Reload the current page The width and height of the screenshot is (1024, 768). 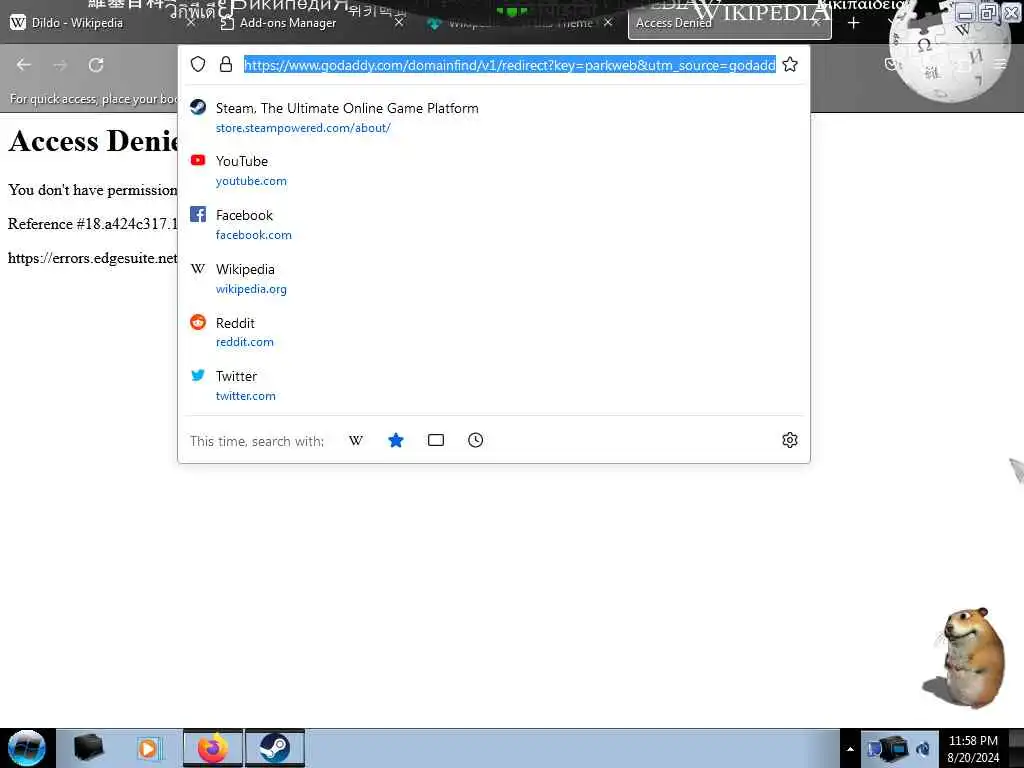(x=96, y=65)
